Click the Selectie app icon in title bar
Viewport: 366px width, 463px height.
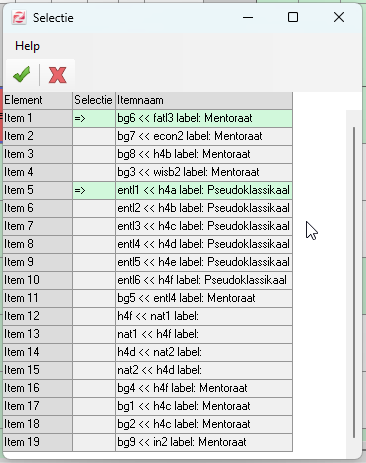click(19, 17)
